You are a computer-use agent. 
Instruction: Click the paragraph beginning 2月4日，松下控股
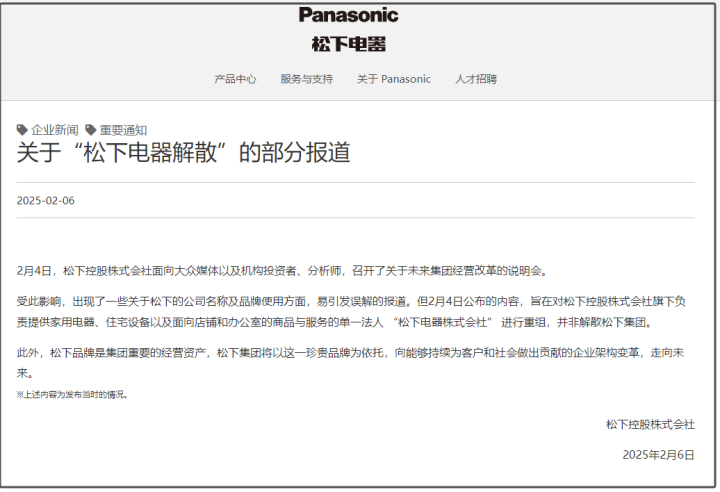[x=283, y=271]
